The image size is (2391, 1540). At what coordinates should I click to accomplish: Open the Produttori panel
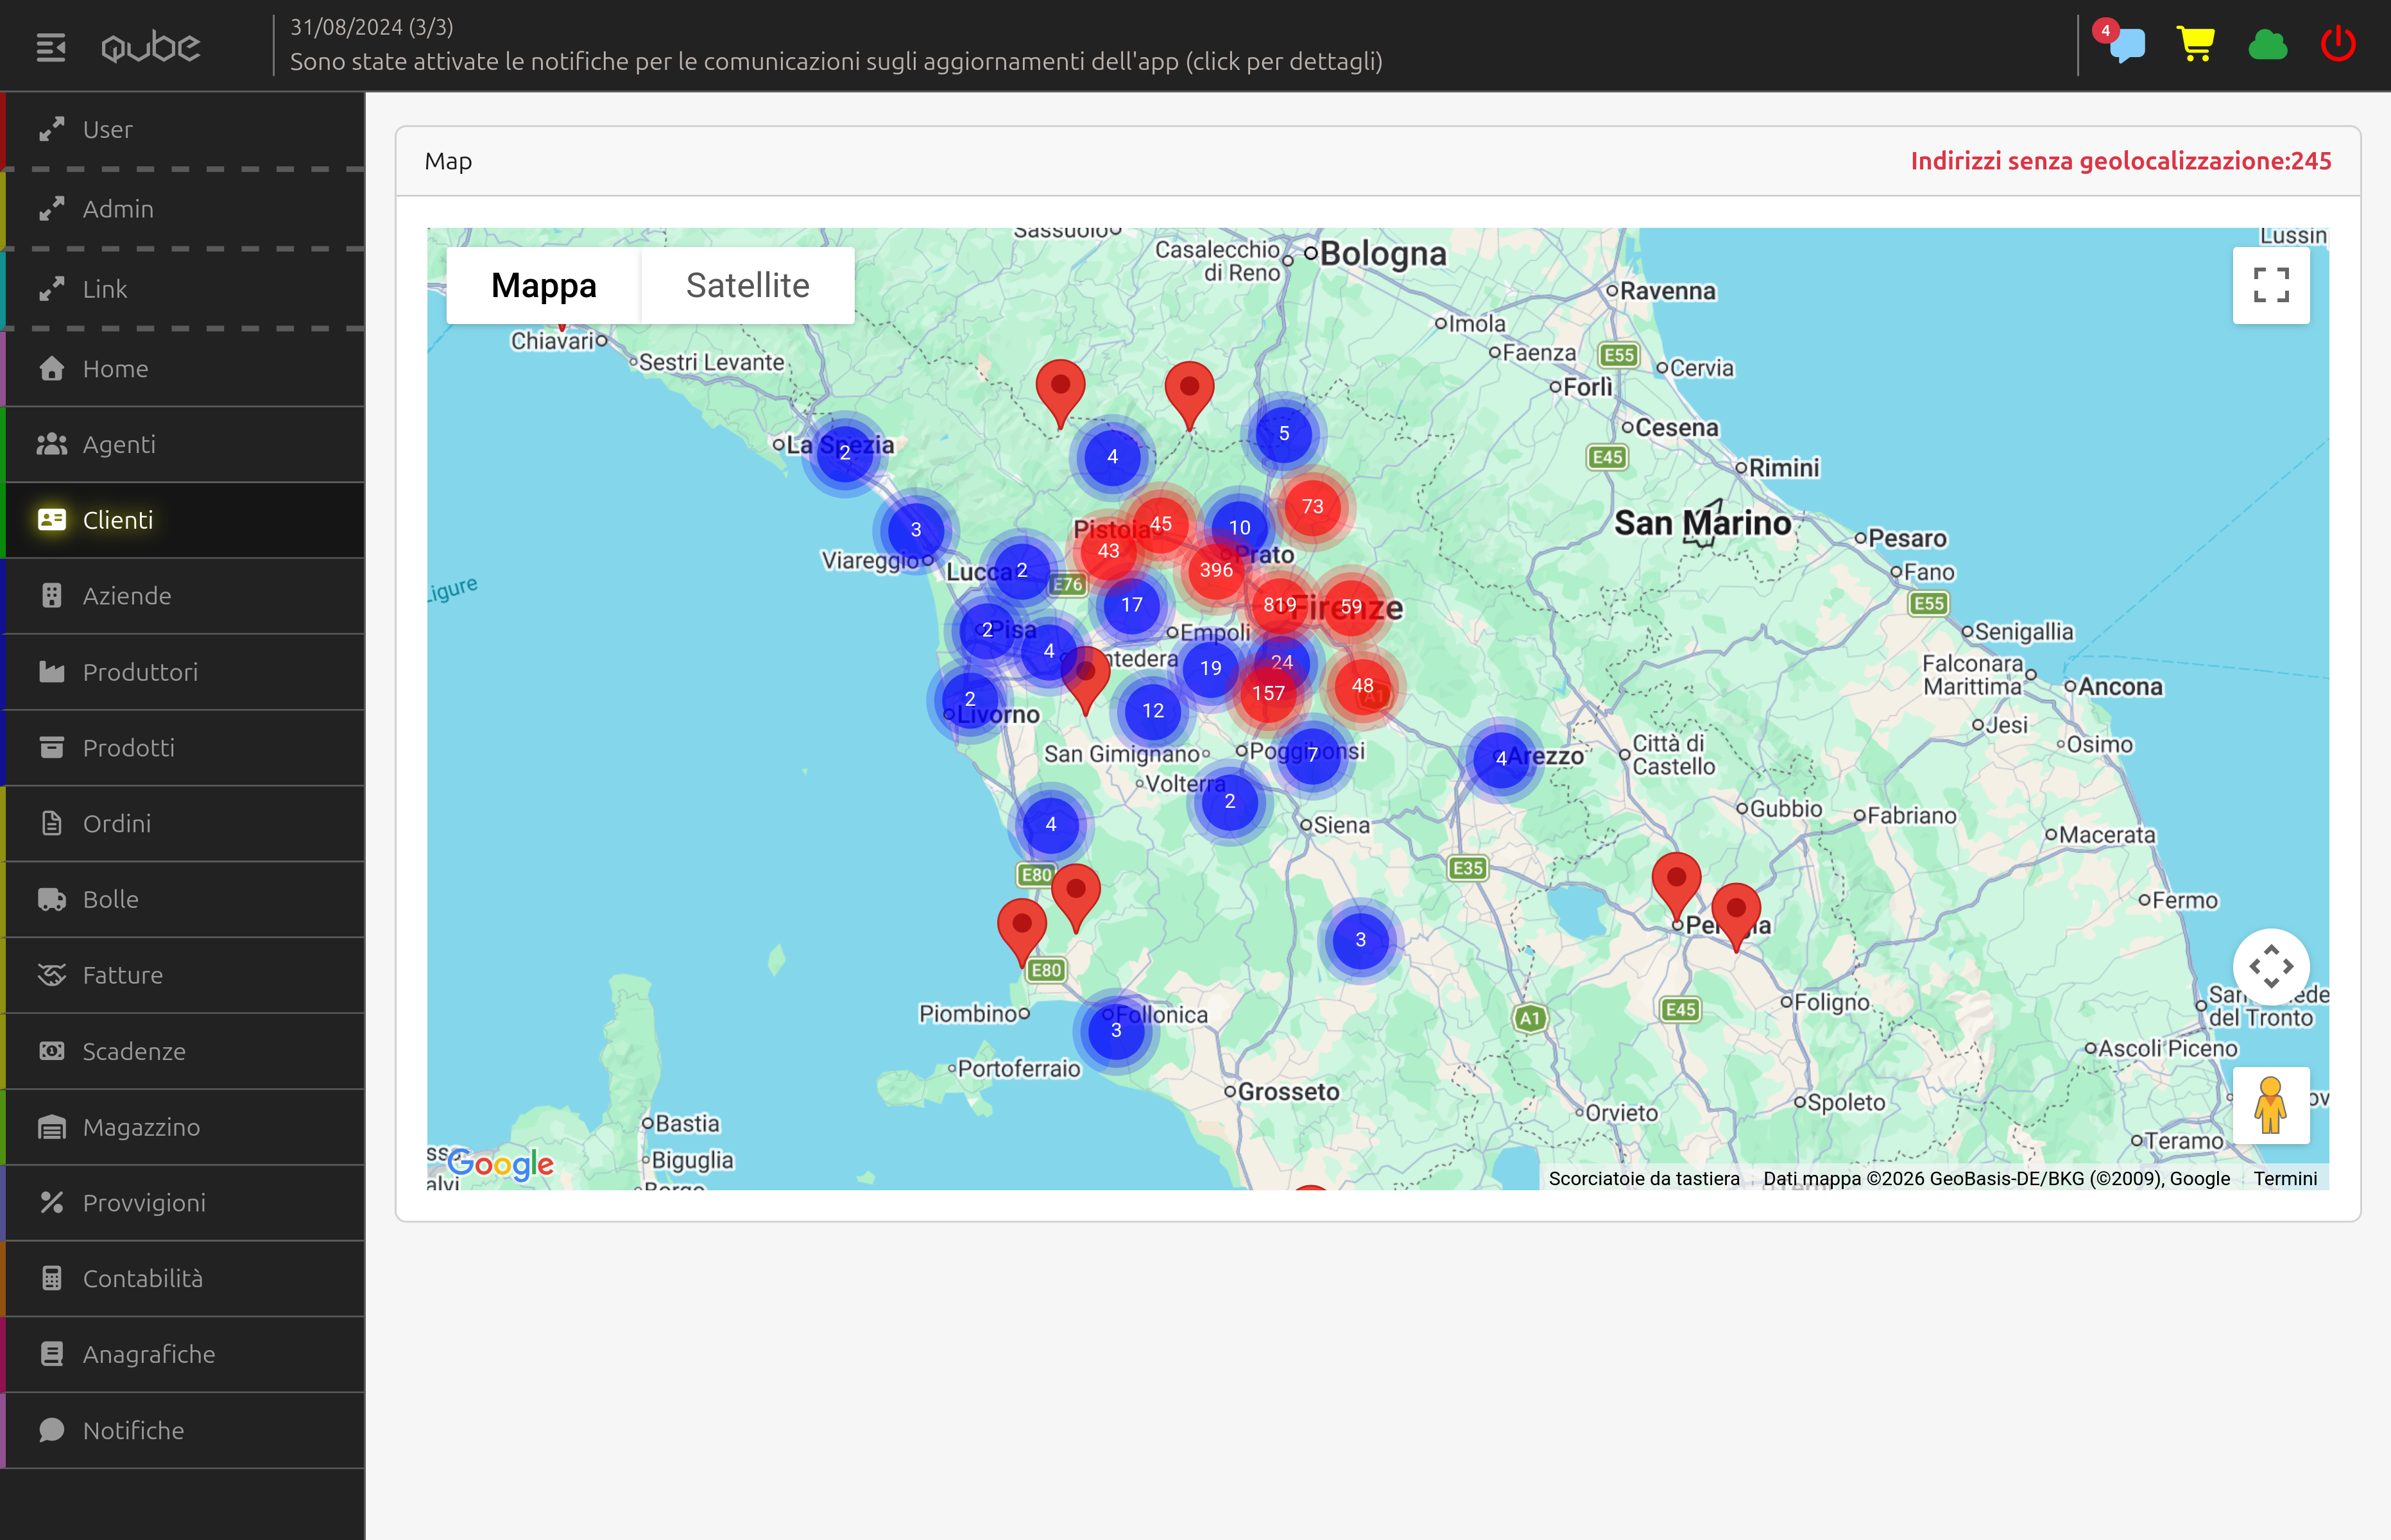pos(140,671)
